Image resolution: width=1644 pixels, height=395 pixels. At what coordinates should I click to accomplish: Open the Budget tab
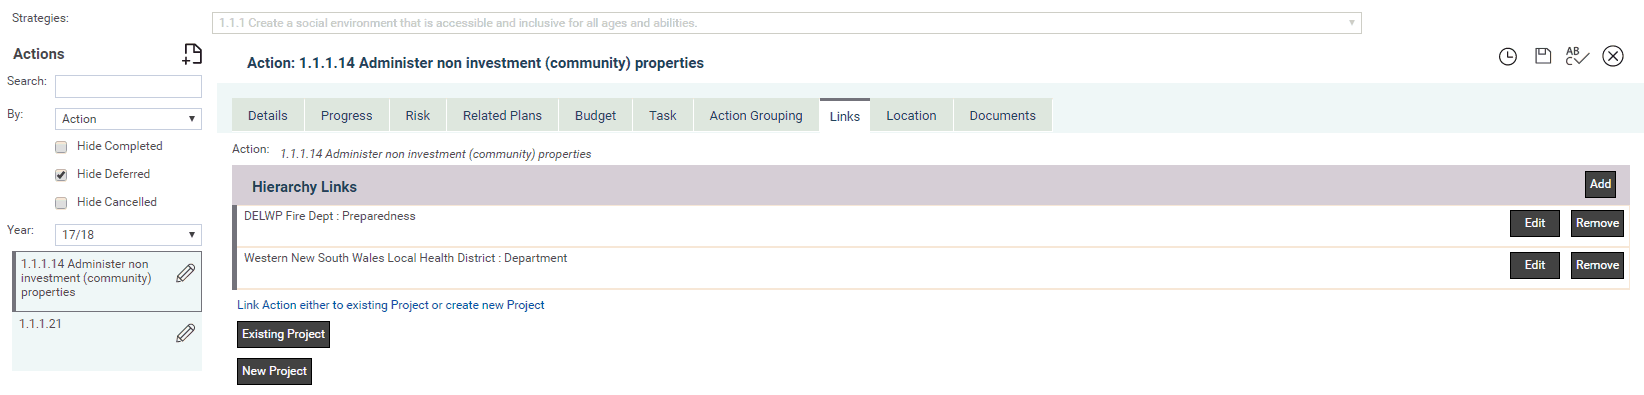[x=595, y=116]
